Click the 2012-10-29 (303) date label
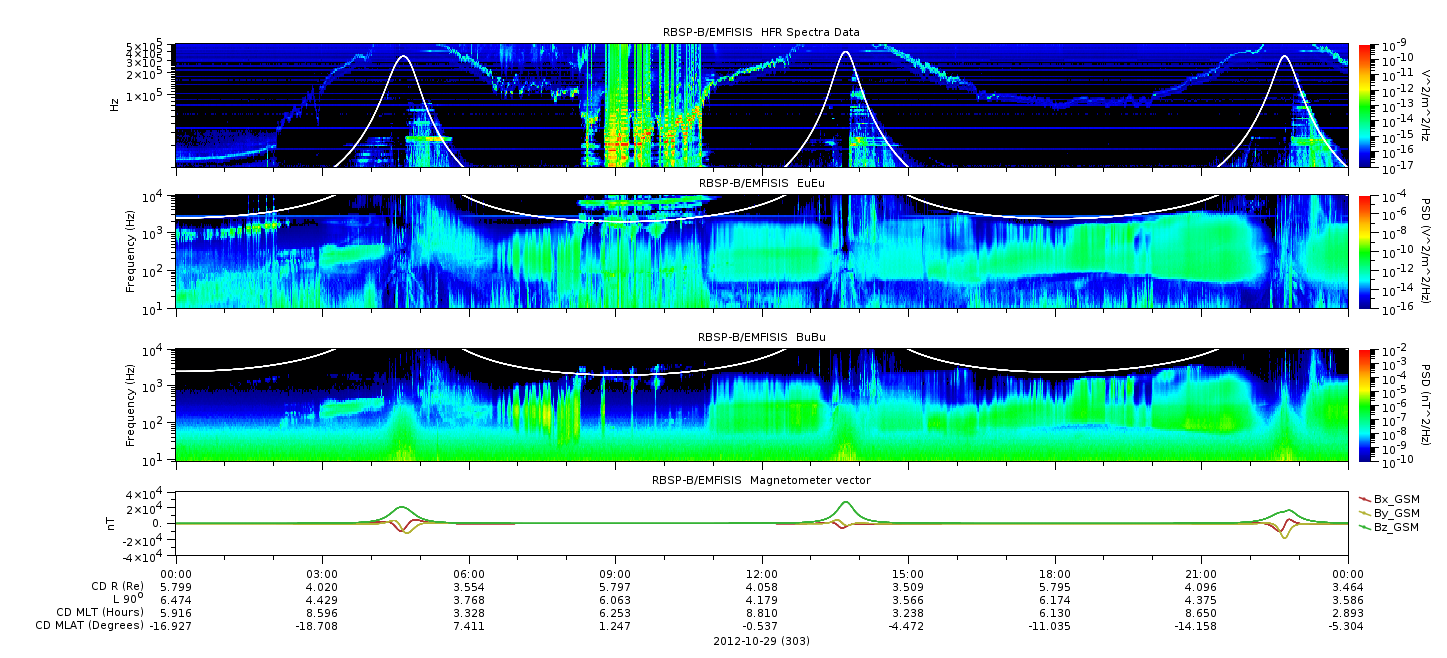The image size is (1447, 658). point(761,641)
